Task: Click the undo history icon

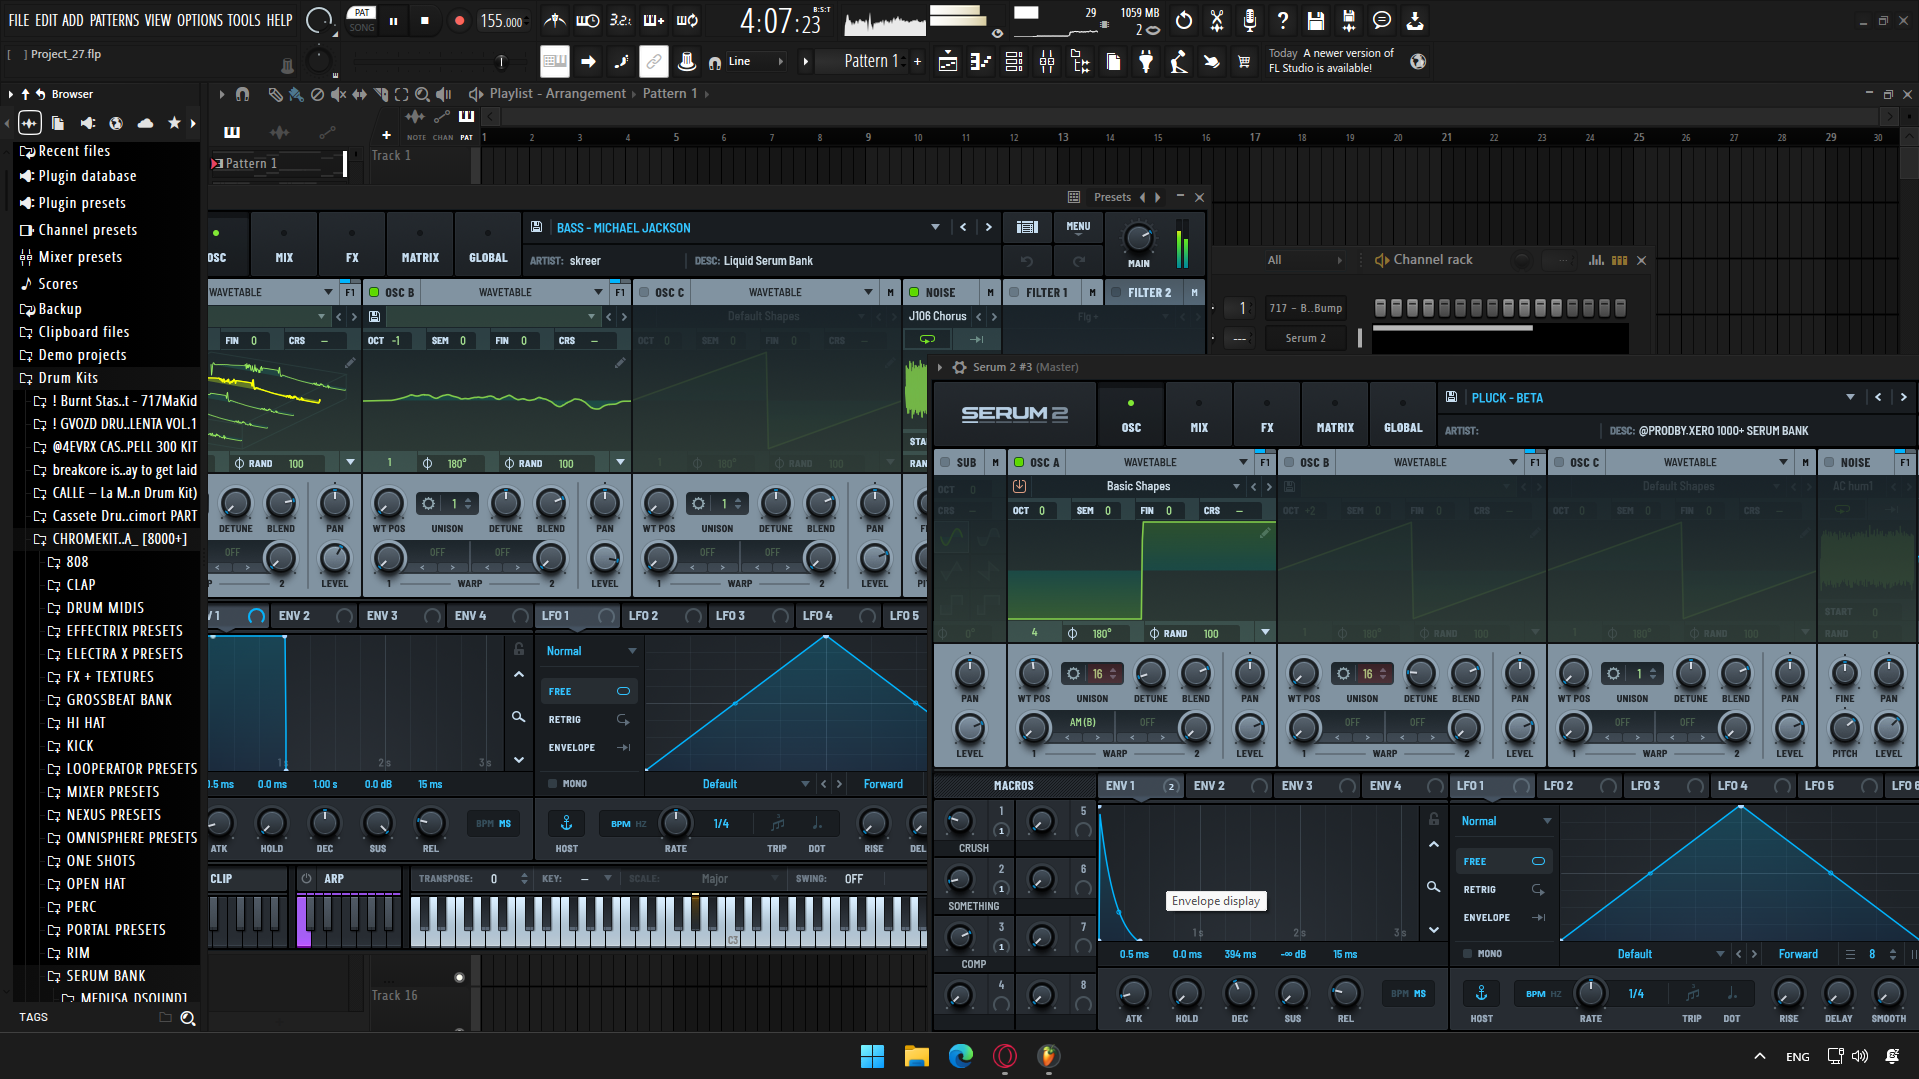Action: [1184, 20]
